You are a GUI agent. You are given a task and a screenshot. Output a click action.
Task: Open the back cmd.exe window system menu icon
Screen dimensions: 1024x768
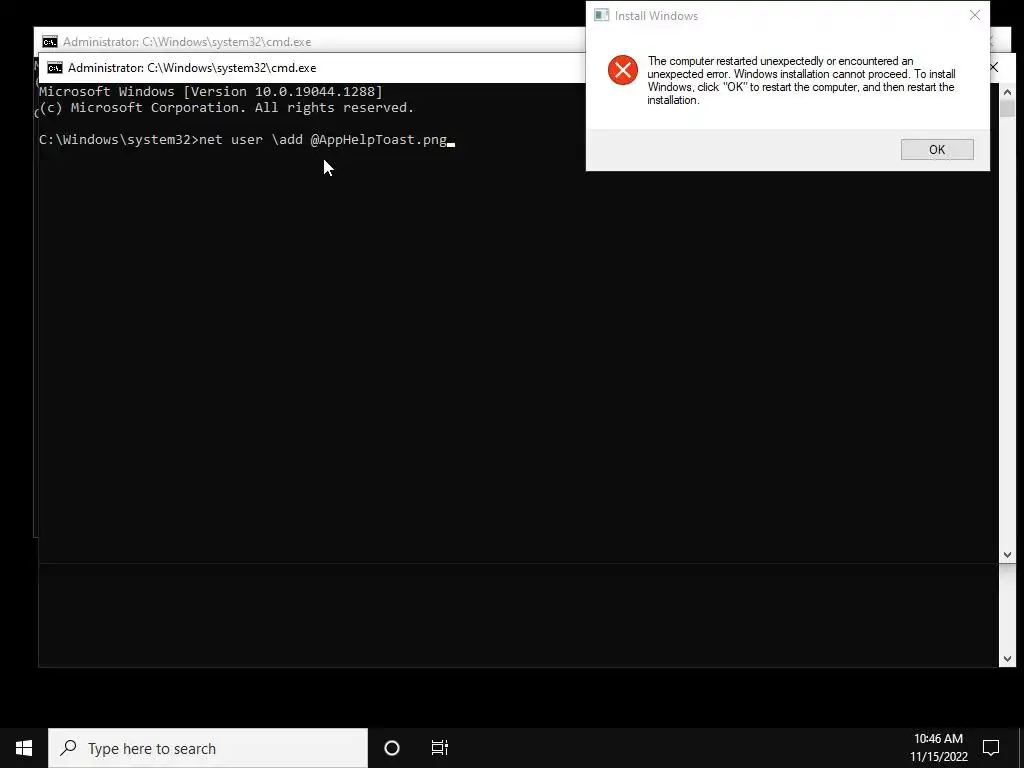click(x=50, y=42)
